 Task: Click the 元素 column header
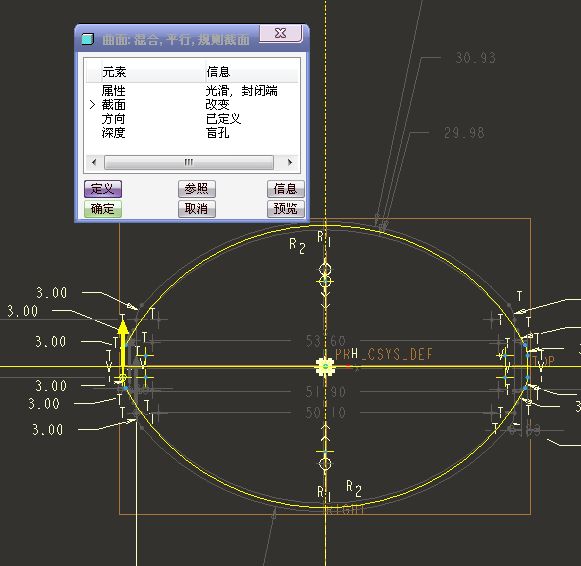pyautogui.click(x=114, y=71)
